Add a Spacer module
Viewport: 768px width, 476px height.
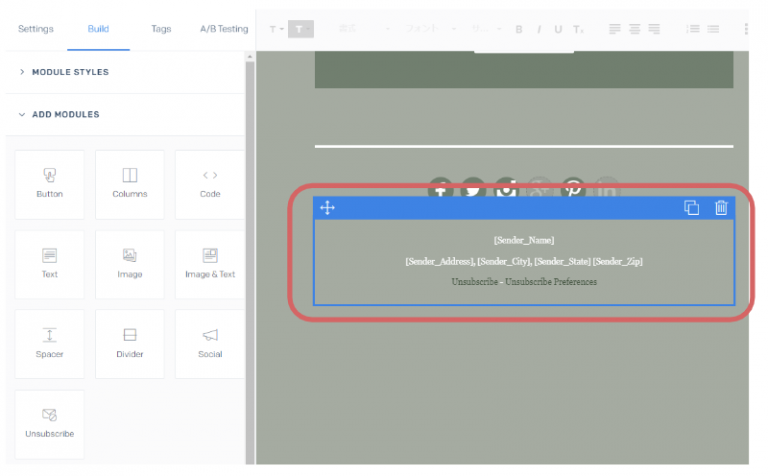(50, 344)
